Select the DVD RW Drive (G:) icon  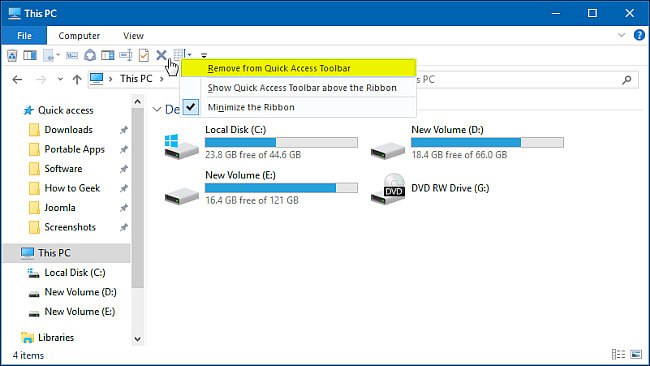point(388,189)
